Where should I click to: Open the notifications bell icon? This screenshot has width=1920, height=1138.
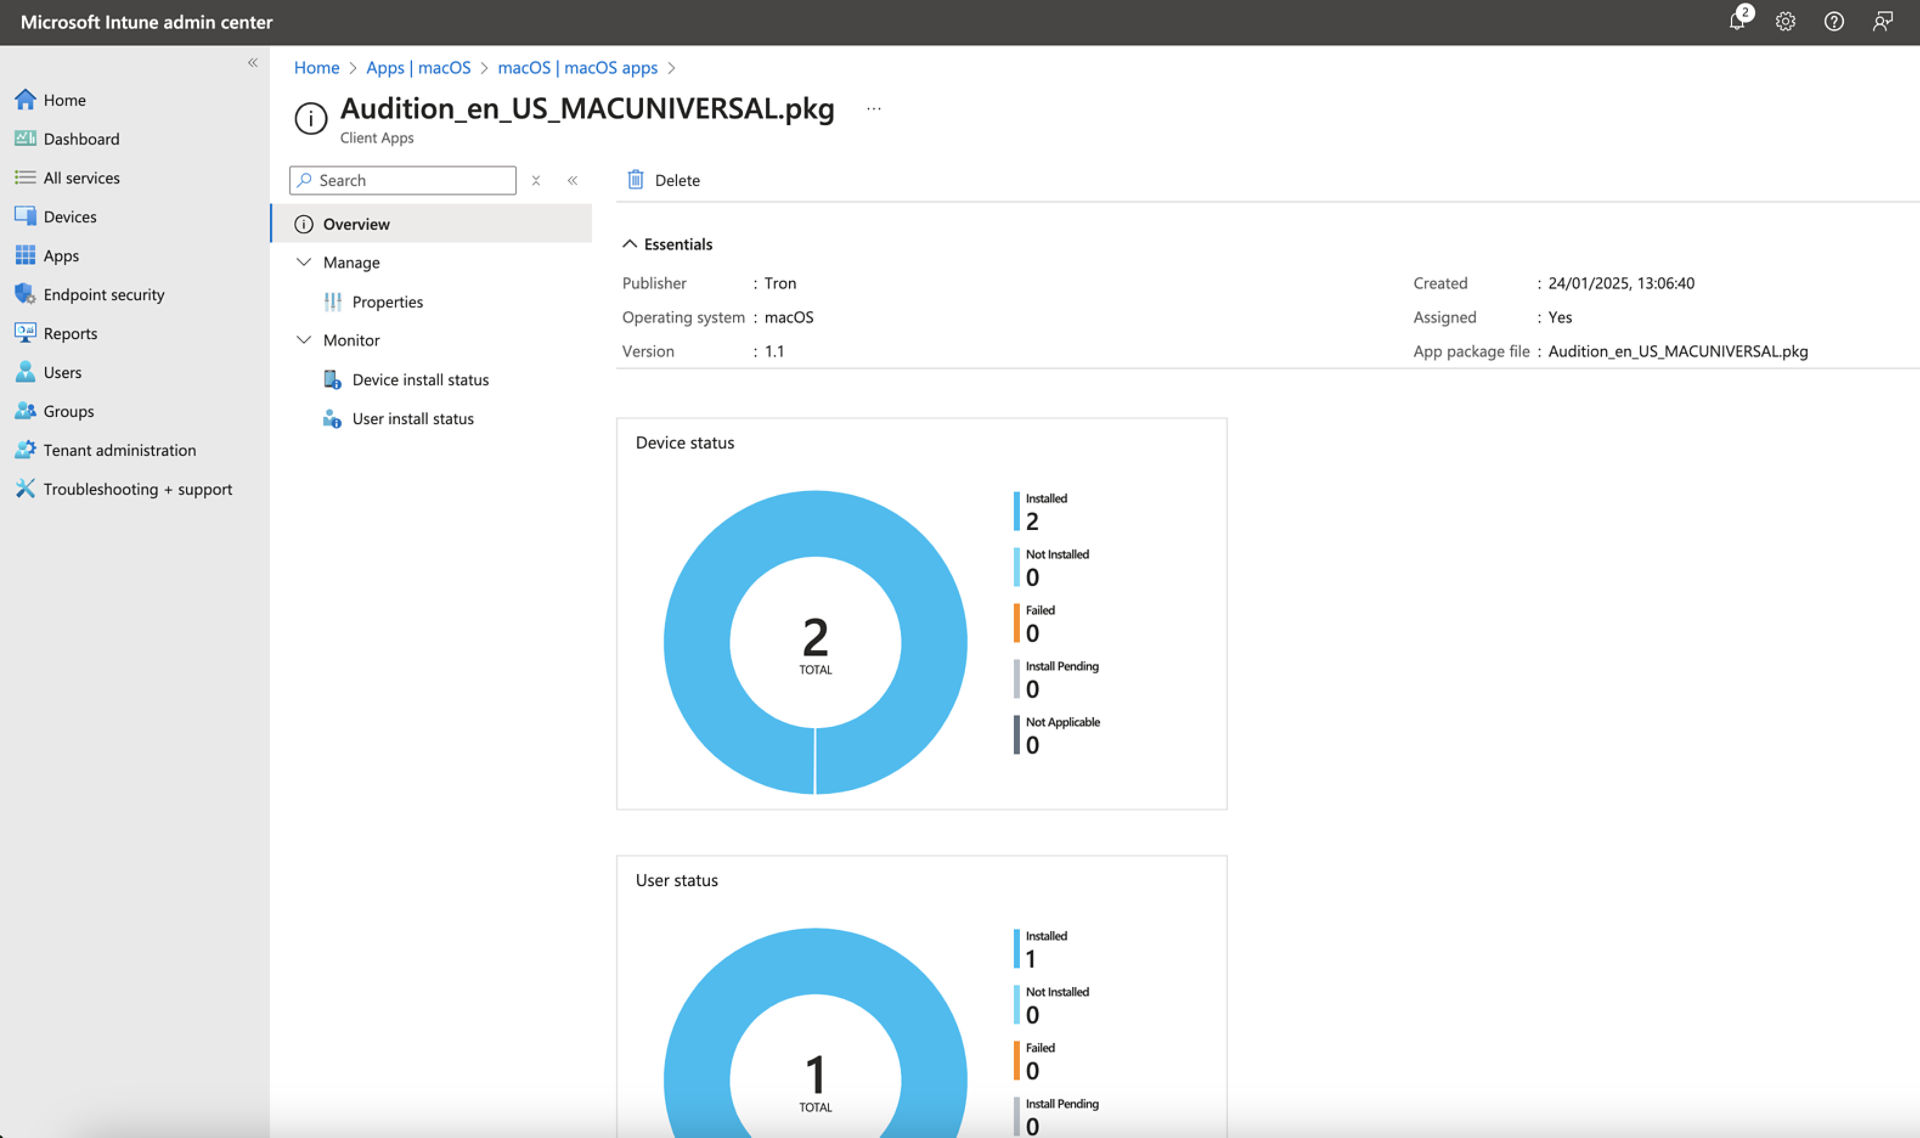(x=1737, y=22)
